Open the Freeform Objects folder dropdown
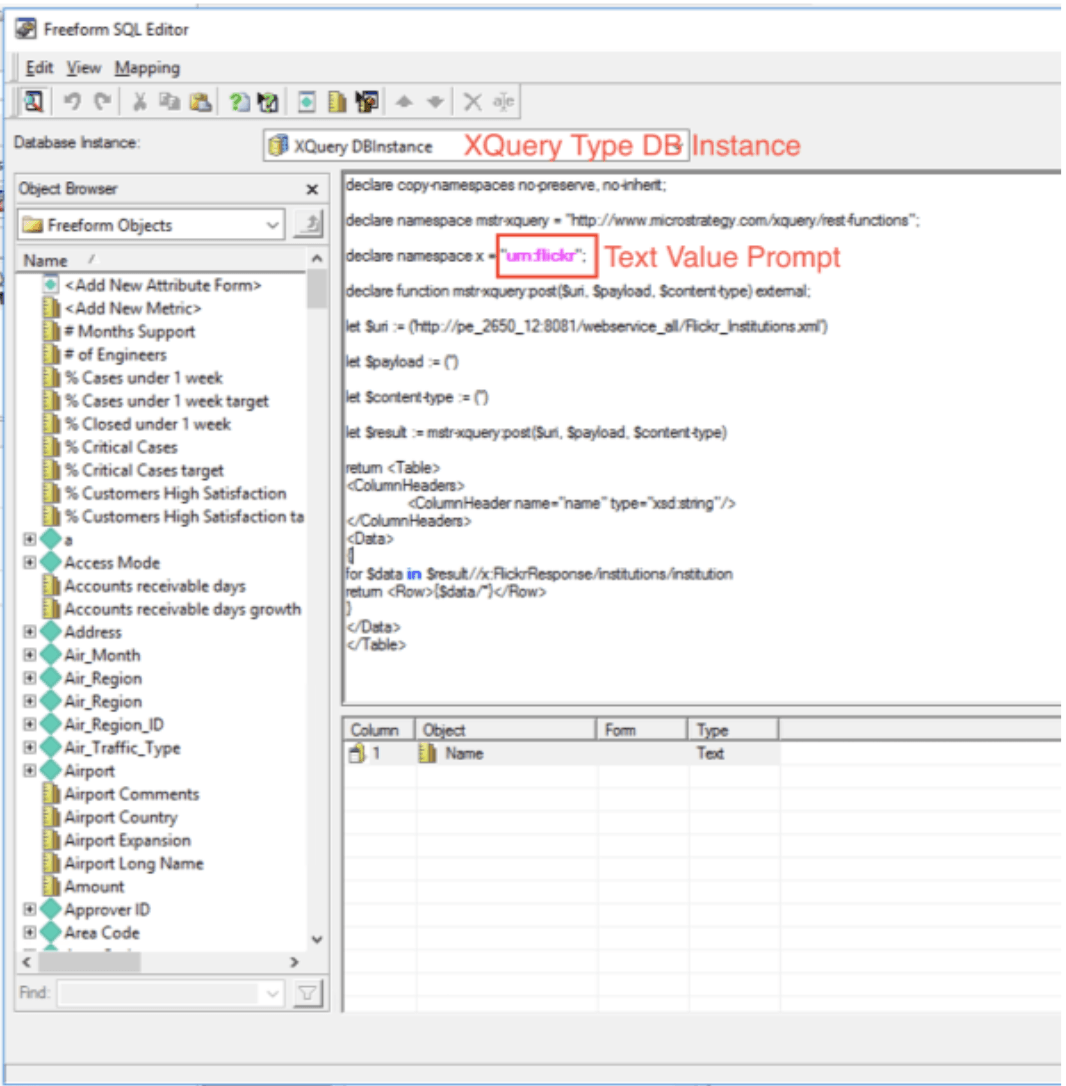1066x1086 pixels. pyautogui.click(x=273, y=225)
